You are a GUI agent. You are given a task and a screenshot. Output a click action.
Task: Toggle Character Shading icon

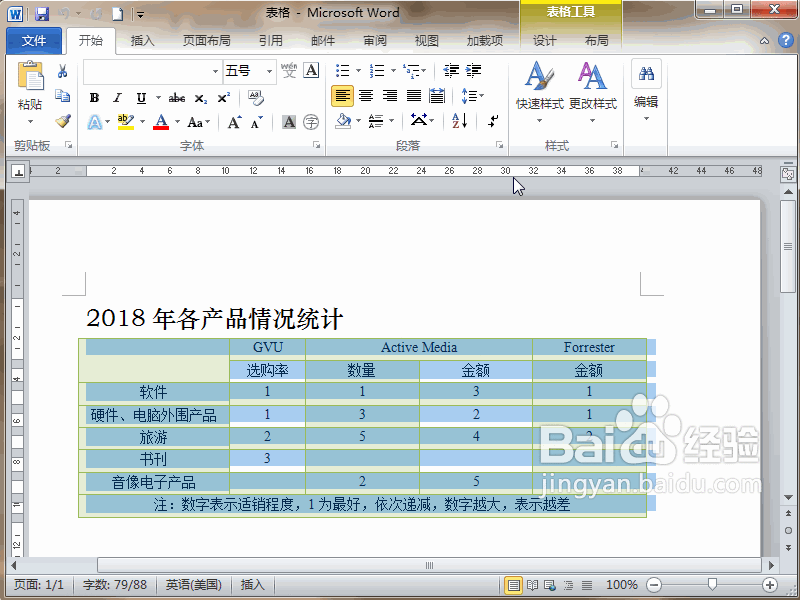289,122
